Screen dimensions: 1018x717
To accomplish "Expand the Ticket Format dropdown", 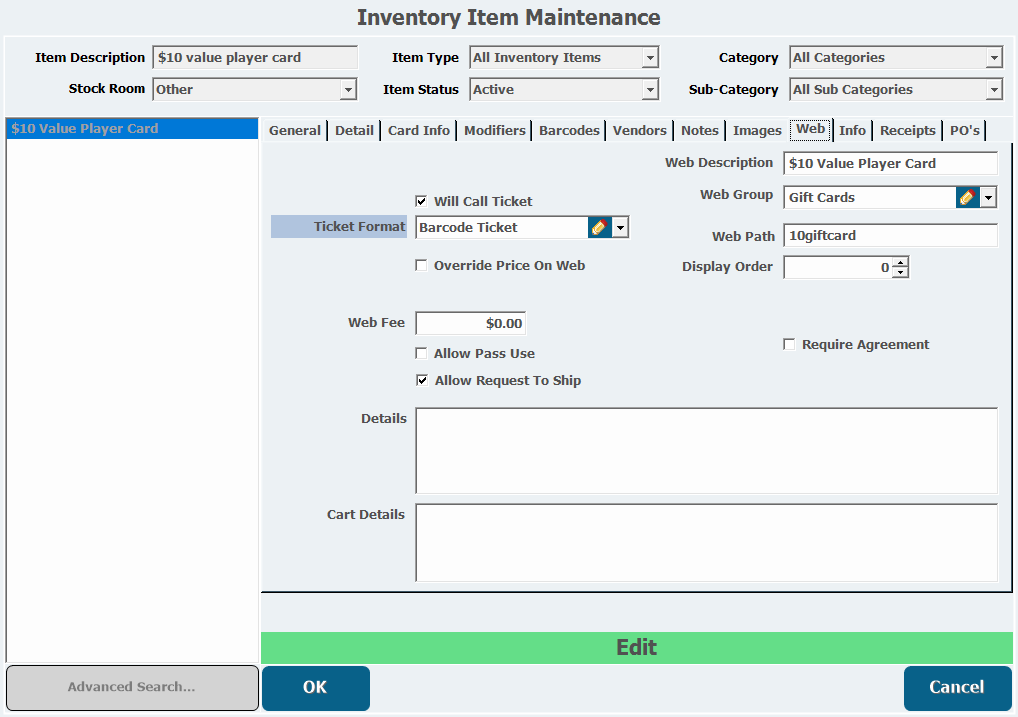I will pyautogui.click(x=620, y=228).
